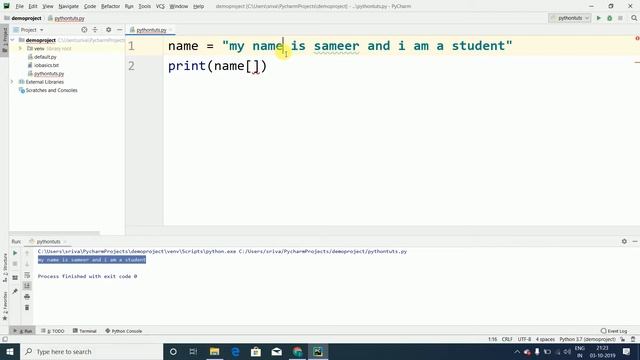Open the Run menu

pos(129,6)
